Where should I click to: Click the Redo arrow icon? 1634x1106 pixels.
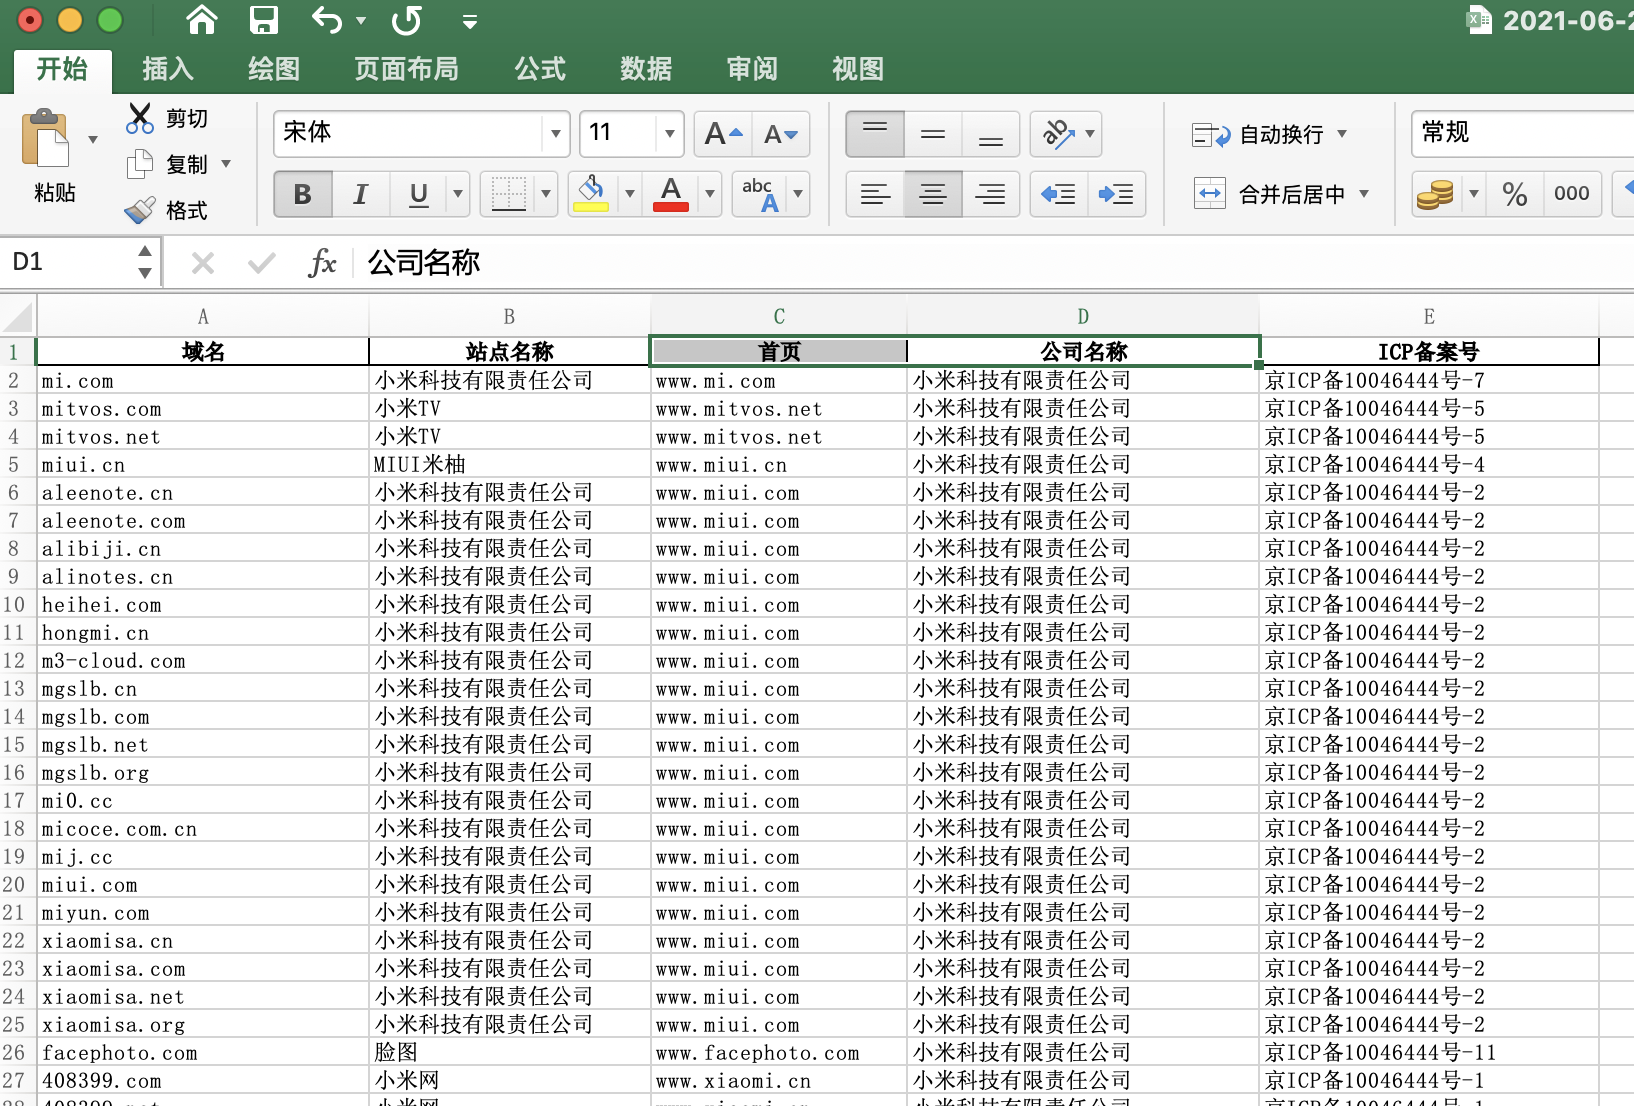(406, 20)
